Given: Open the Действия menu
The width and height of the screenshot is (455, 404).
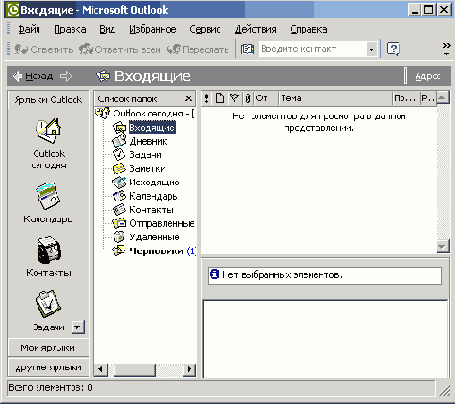Looking at the screenshot, I should 256,29.
